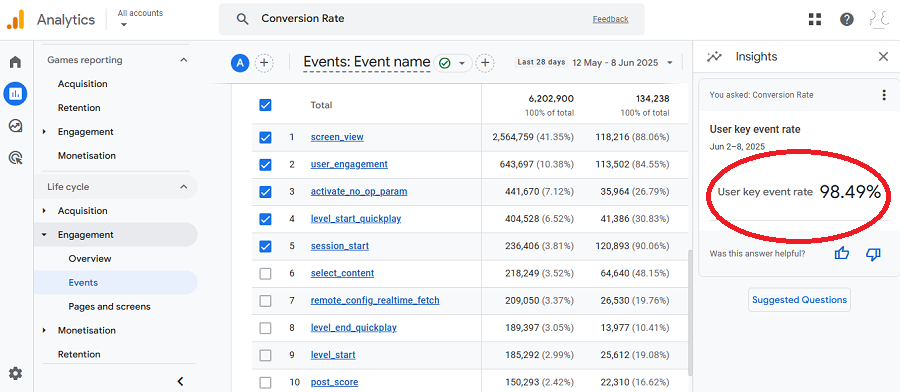
Task: Add a filter with plus after Event name
Action: click(485, 63)
